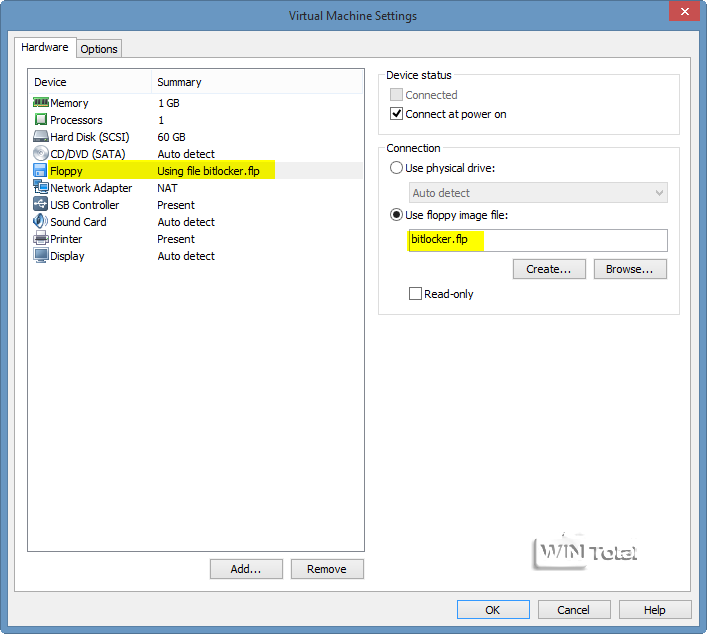Select the CD/DVD (SATA) disc icon

pyautogui.click(x=41, y=153)
